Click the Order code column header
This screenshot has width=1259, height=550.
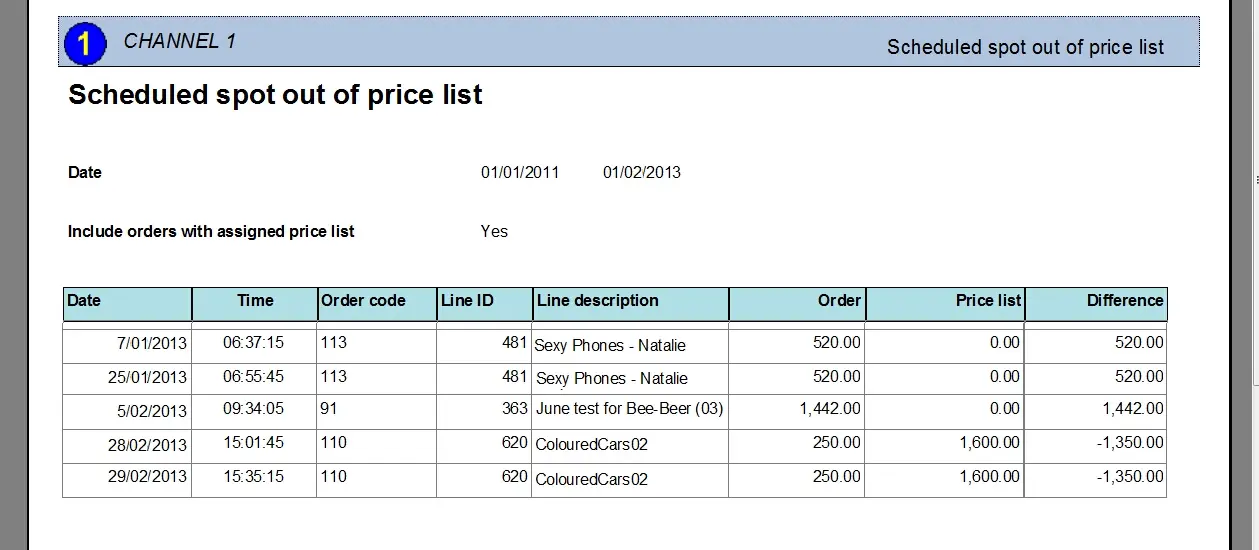(363, 301)
